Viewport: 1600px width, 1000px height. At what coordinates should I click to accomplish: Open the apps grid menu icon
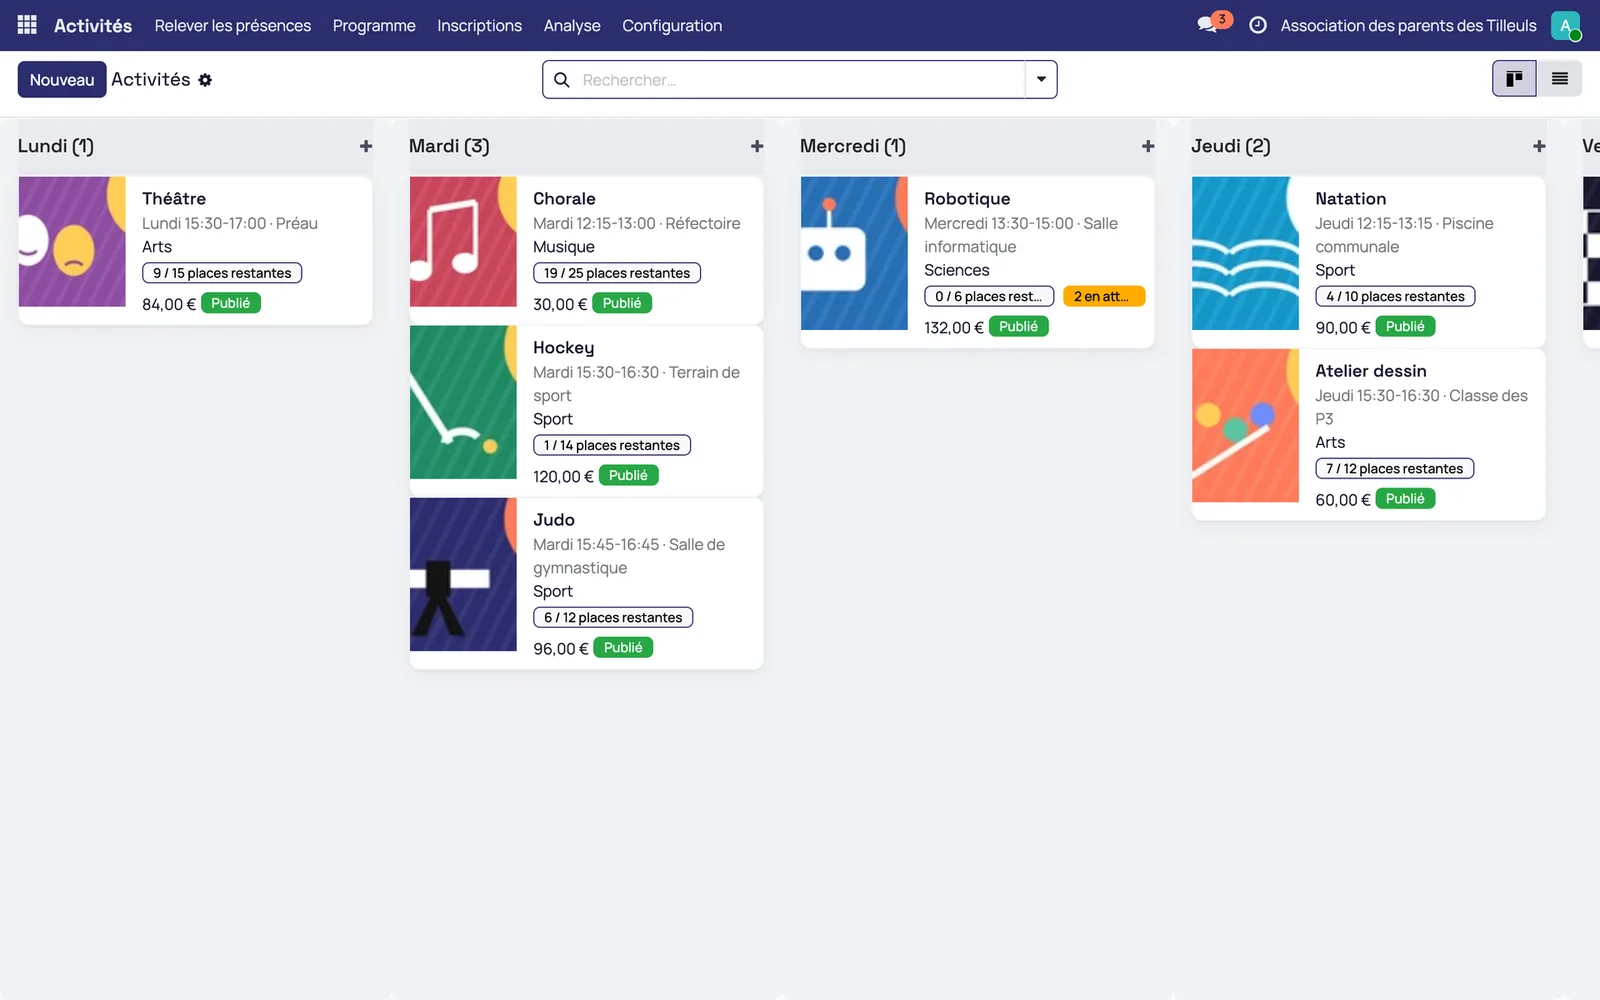27,25
